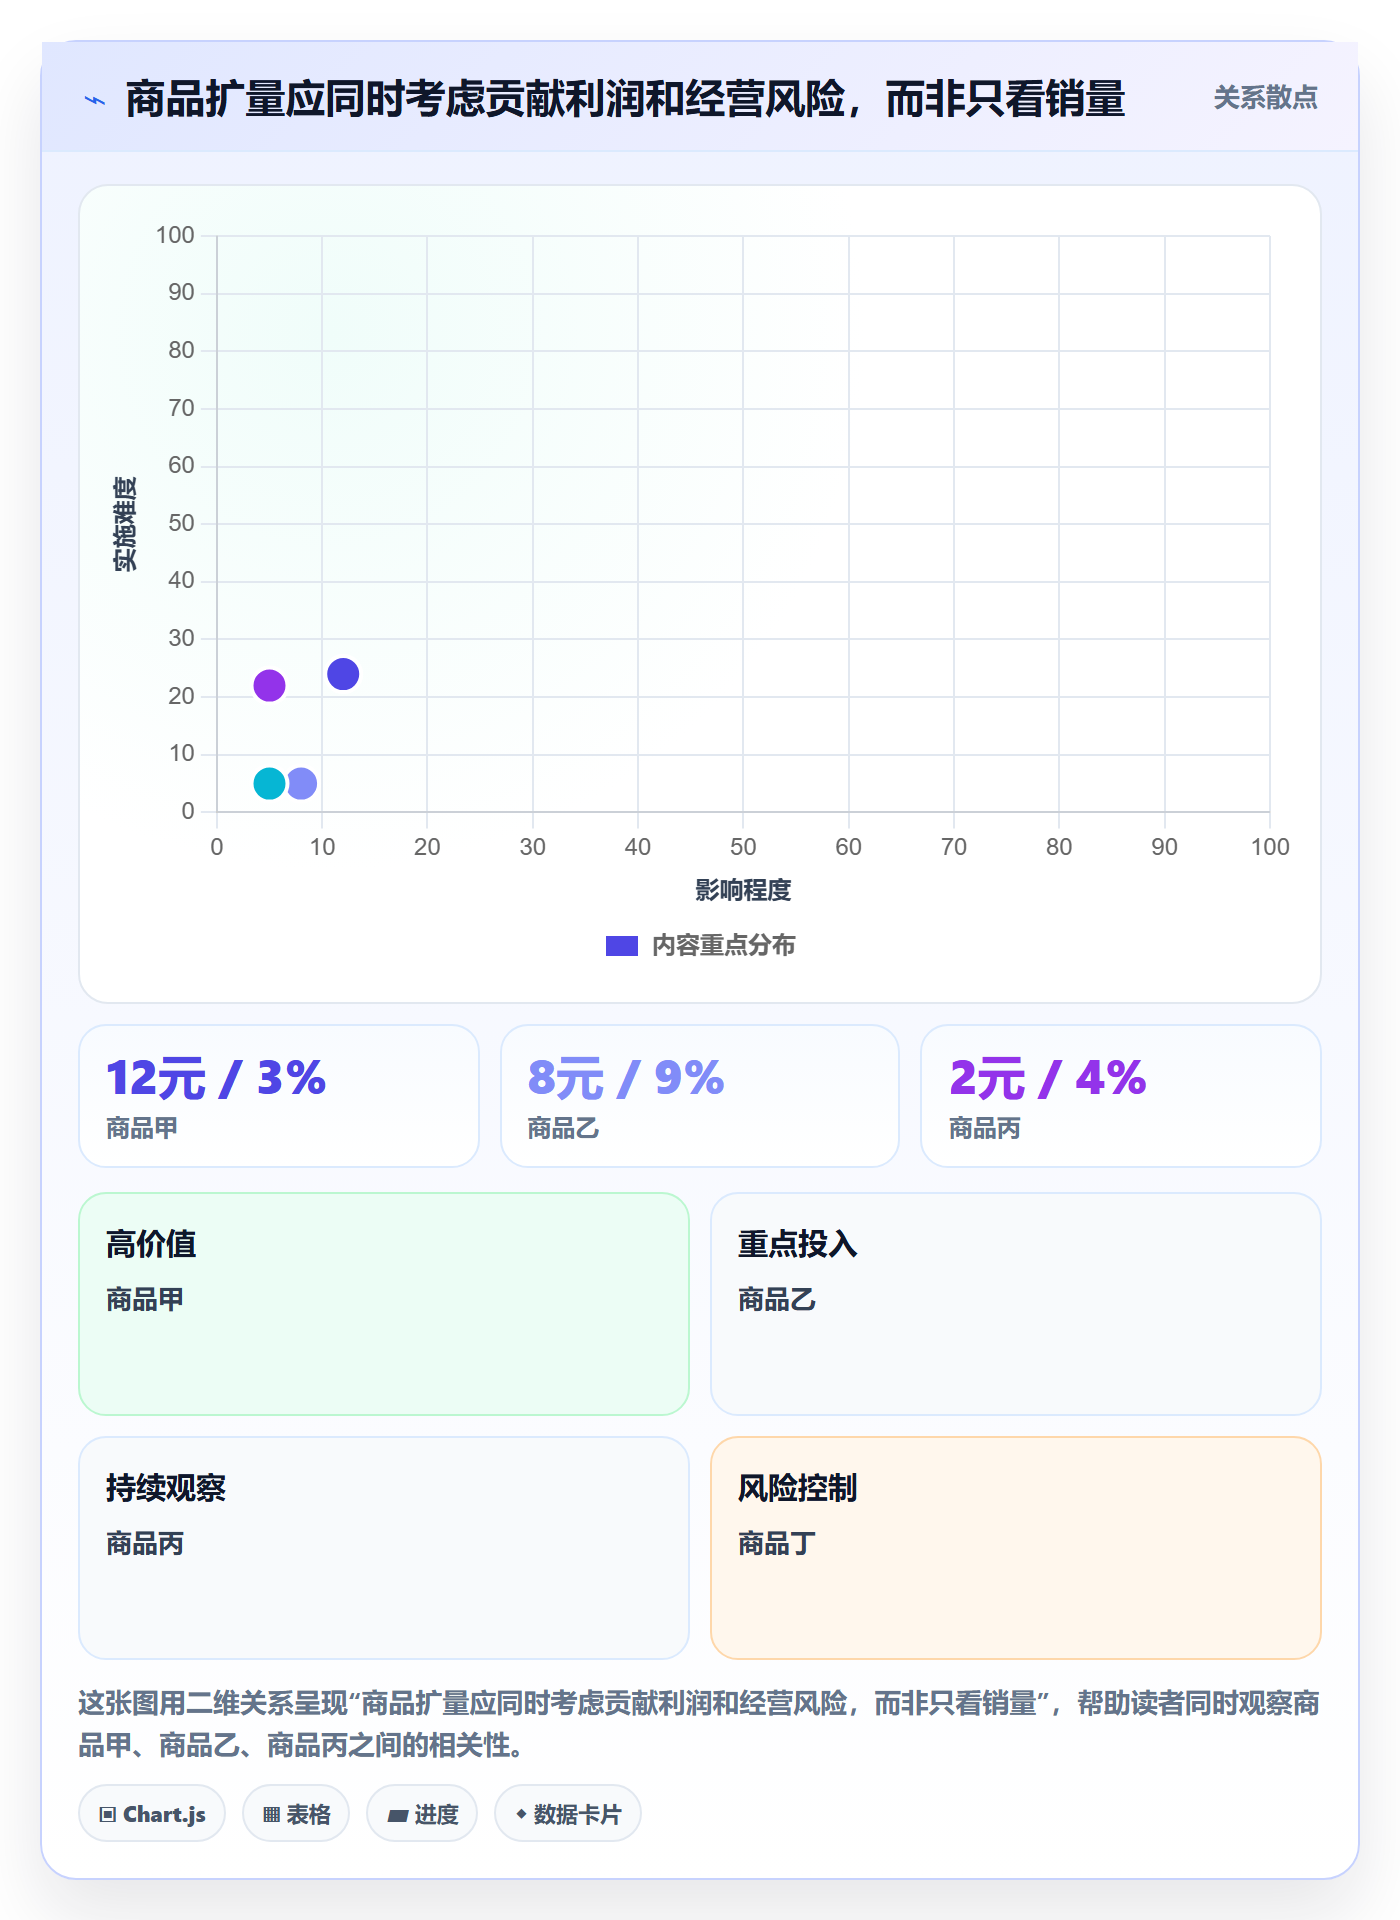Select the 重点投入 quadrant card

tap(1016, 1304)
